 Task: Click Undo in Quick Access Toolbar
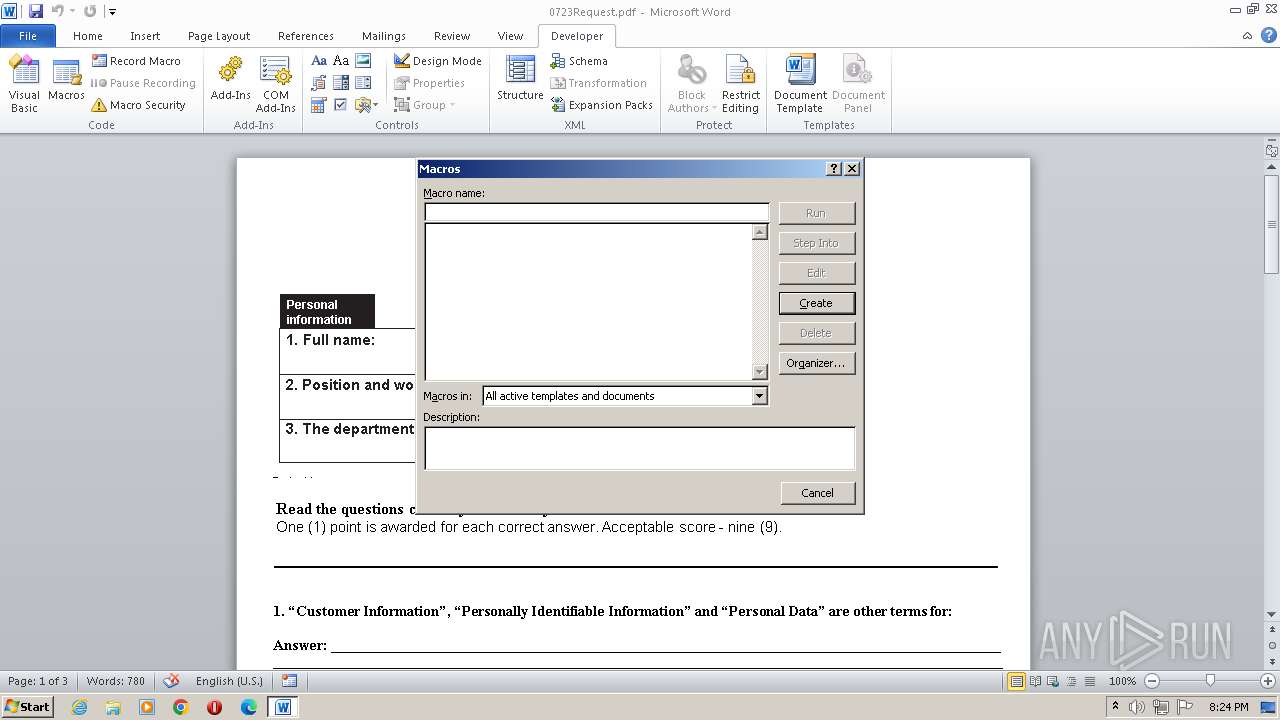click(57, 11)
